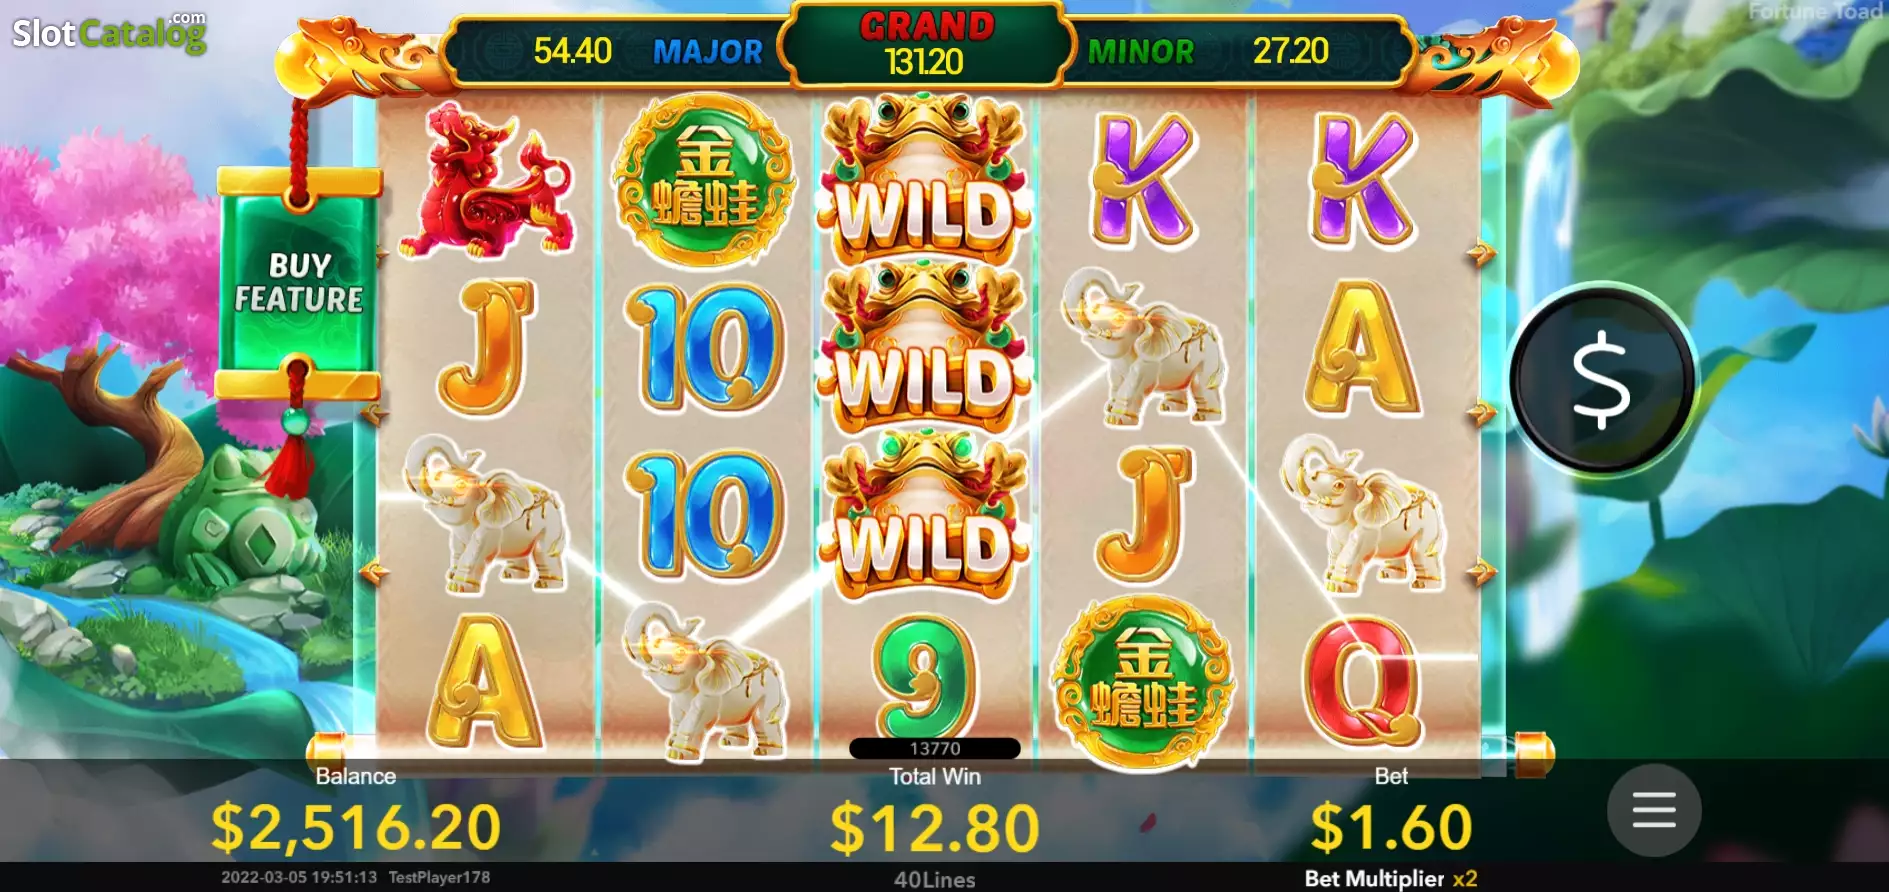This screenshot has width=1889, height=892.
Task: Click the purple K on reel five
Action: coord(1362,180)
